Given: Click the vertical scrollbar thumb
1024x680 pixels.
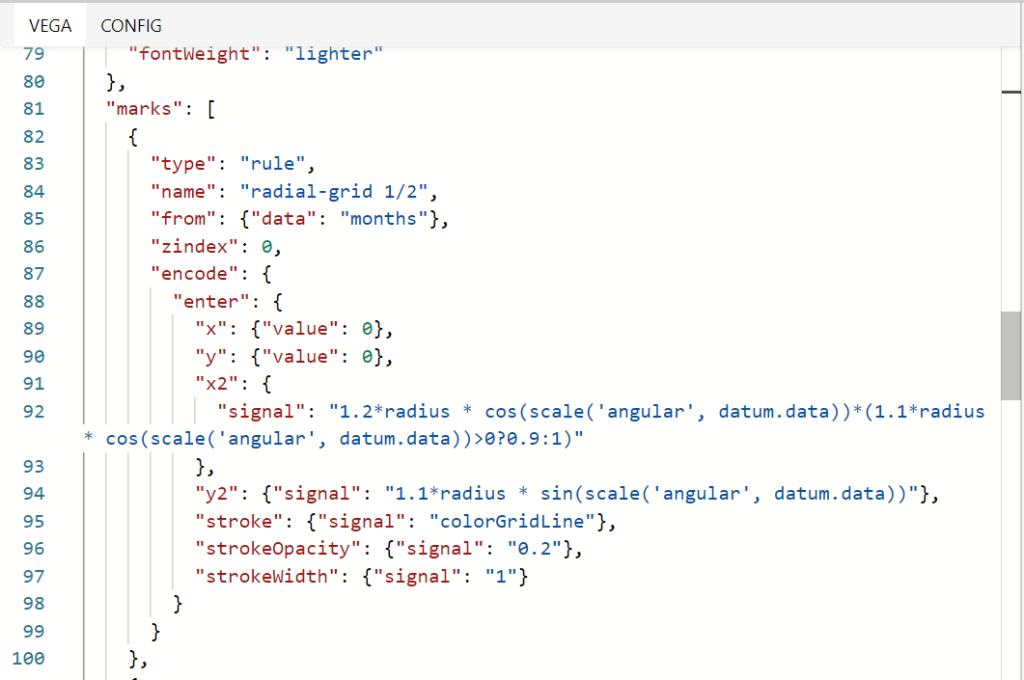Looking at the screenshot, I should click(x=1011, y=355).
